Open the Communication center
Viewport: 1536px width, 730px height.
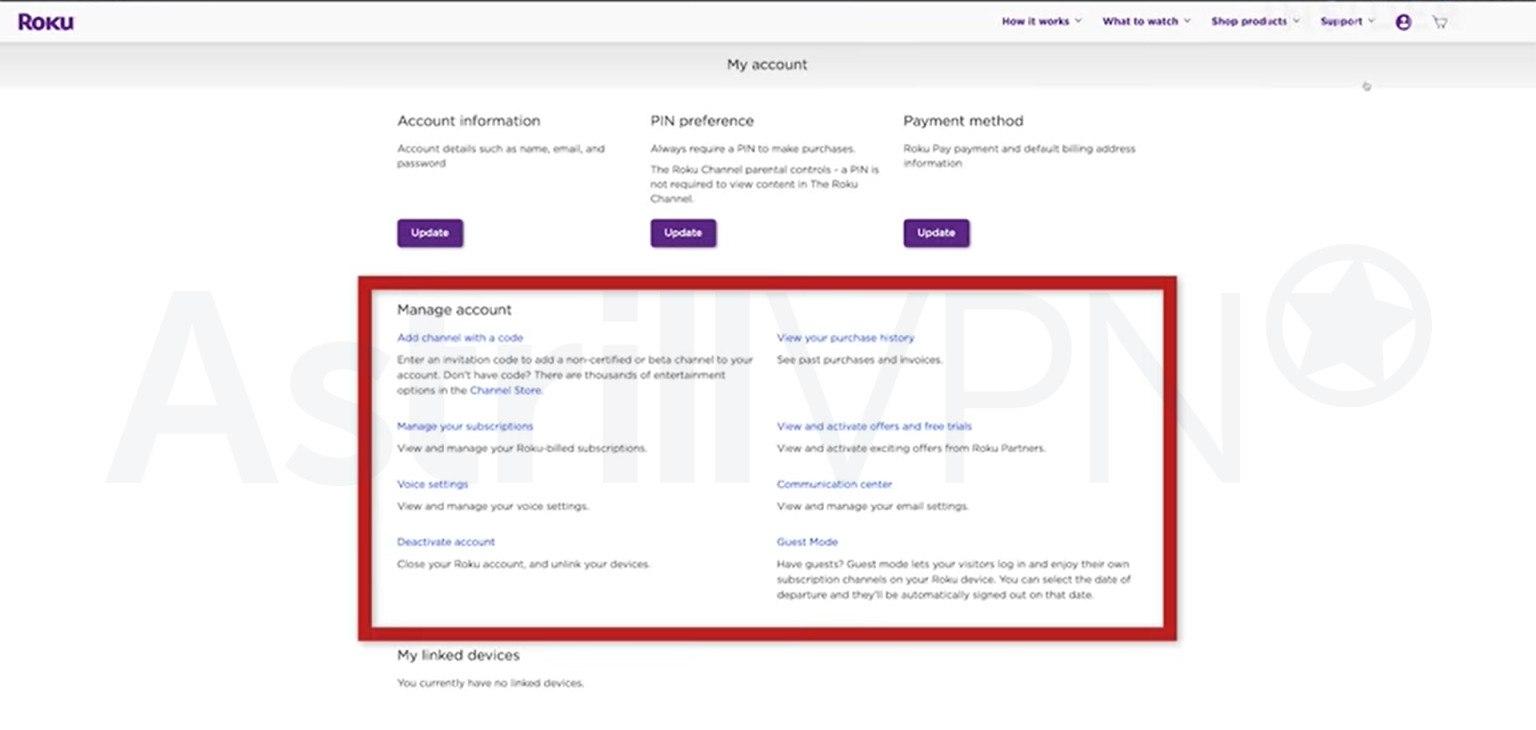[x=834, y=484]
